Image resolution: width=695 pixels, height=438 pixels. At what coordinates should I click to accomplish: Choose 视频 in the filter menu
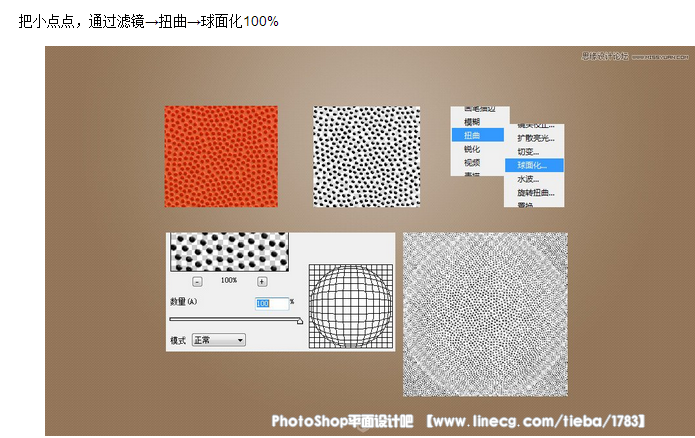472,162
